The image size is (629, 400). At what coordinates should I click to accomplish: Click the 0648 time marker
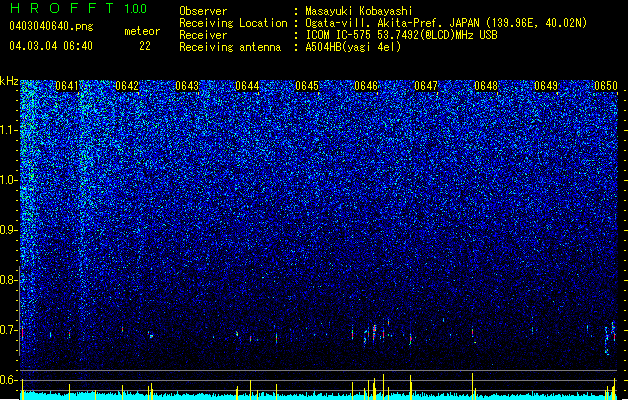coord(486,86)
